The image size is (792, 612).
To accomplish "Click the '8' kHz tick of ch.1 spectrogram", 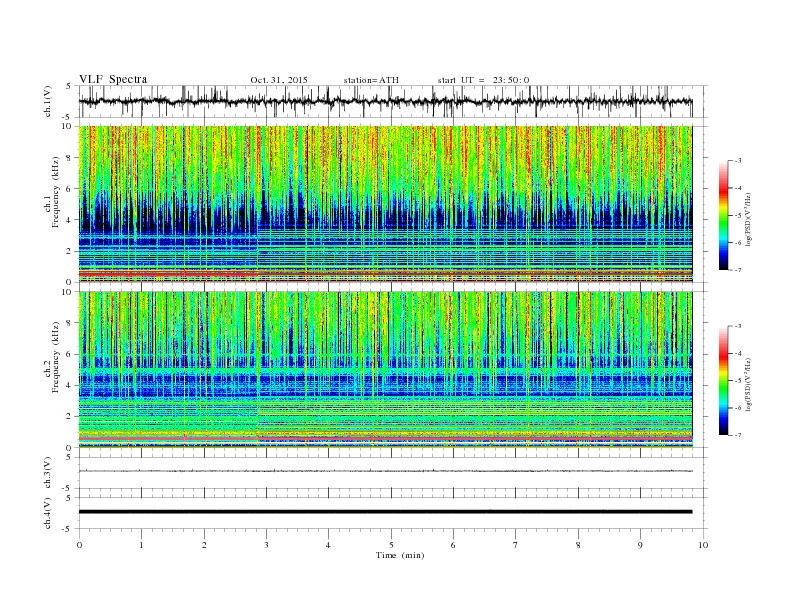I will pyautogui.click(x=70, y=158).
